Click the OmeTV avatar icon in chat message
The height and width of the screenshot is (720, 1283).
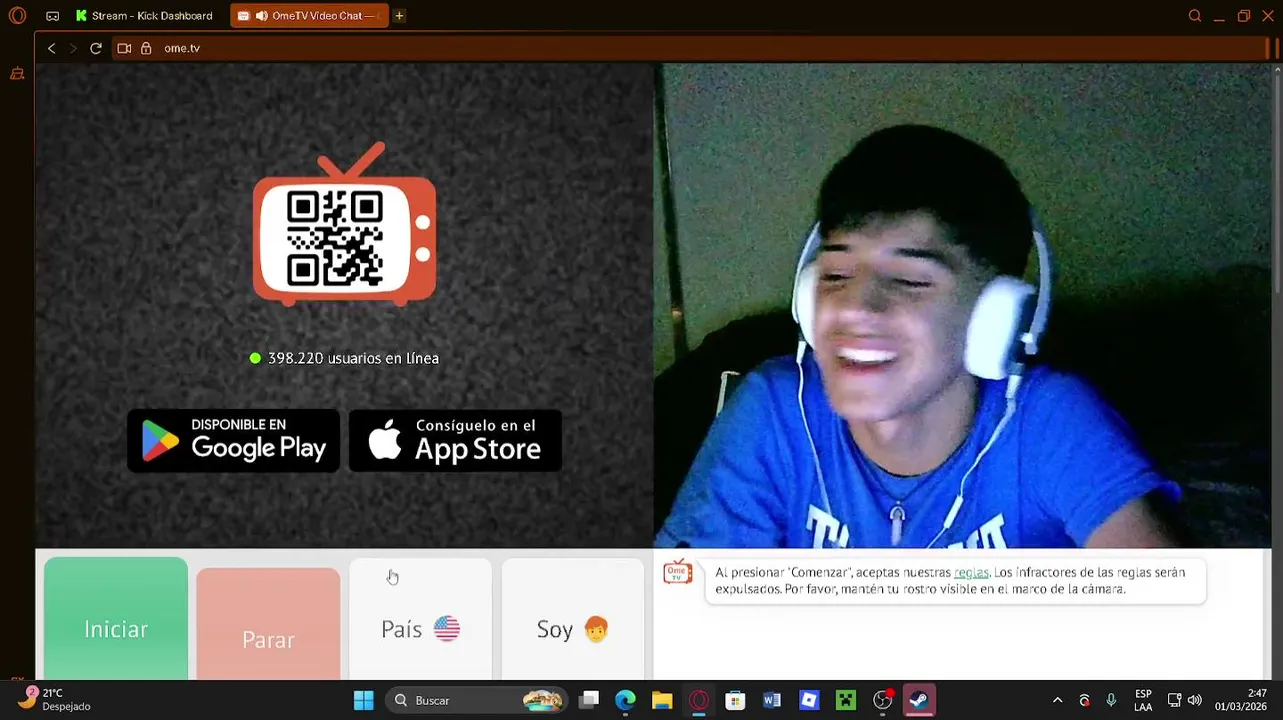point(678,572)
